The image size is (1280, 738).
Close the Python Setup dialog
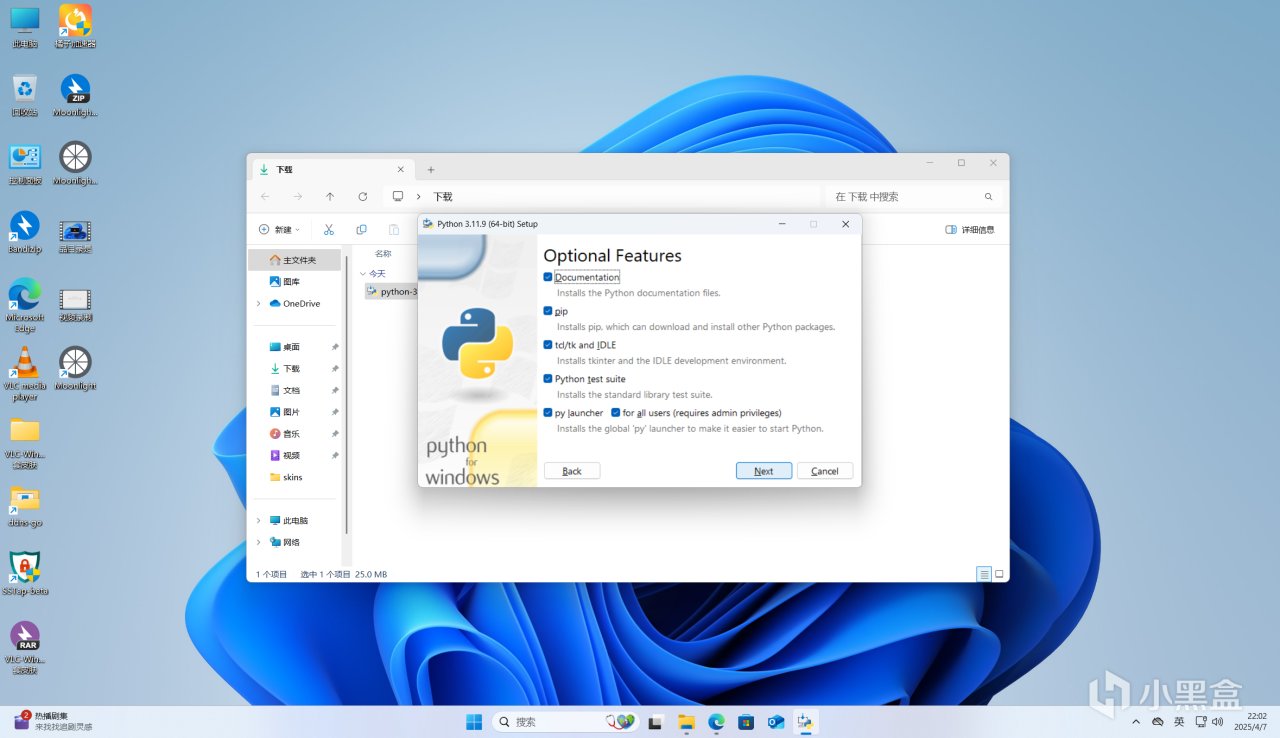pos(845,224)
